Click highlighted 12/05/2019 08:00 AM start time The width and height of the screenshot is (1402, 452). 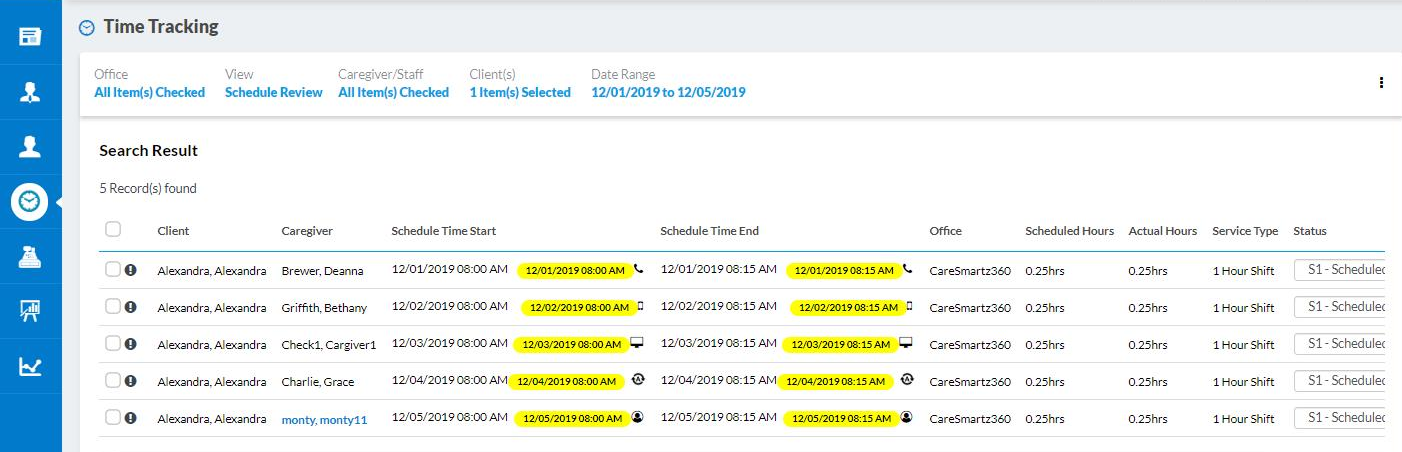572,419
